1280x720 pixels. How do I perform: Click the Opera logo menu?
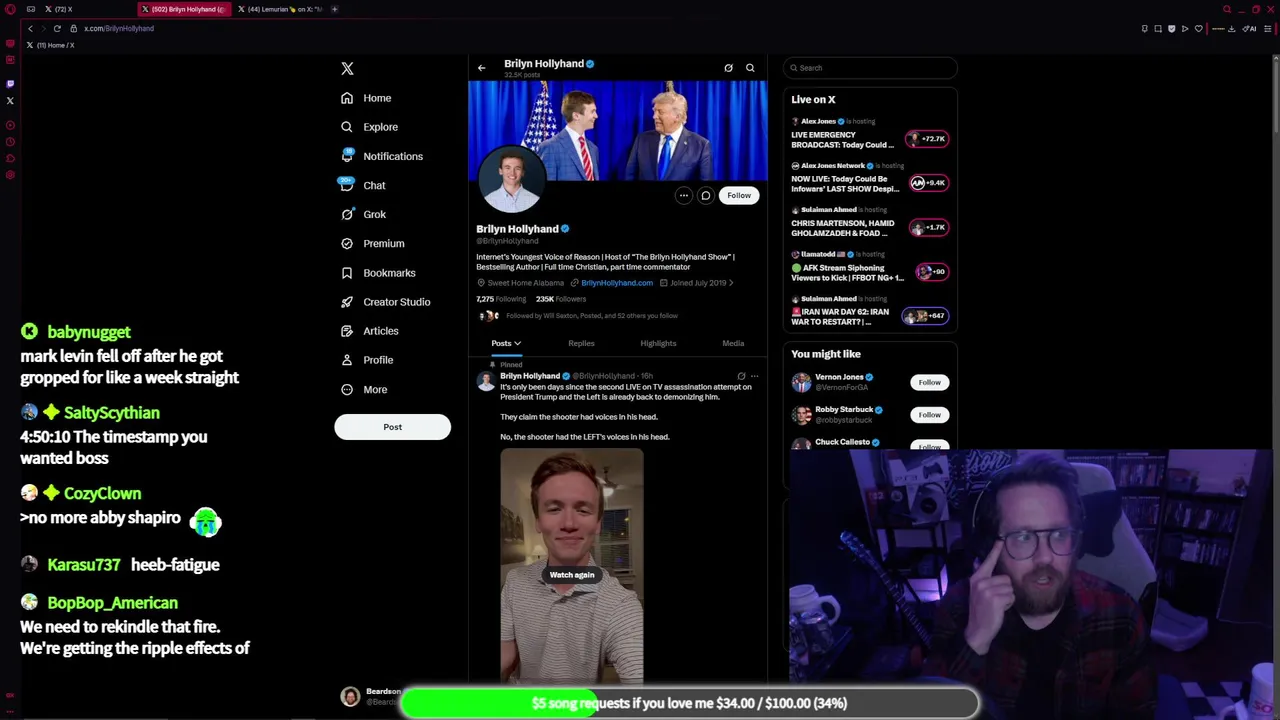[x=10, y=9]
